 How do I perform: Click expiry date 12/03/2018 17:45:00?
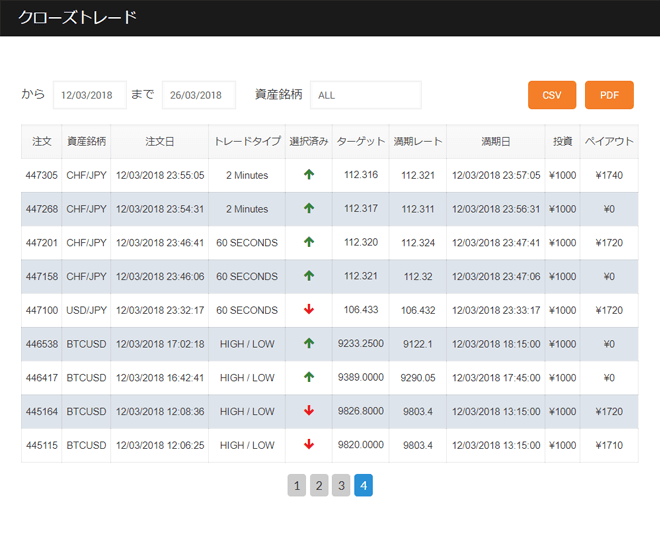click(496, 377)
